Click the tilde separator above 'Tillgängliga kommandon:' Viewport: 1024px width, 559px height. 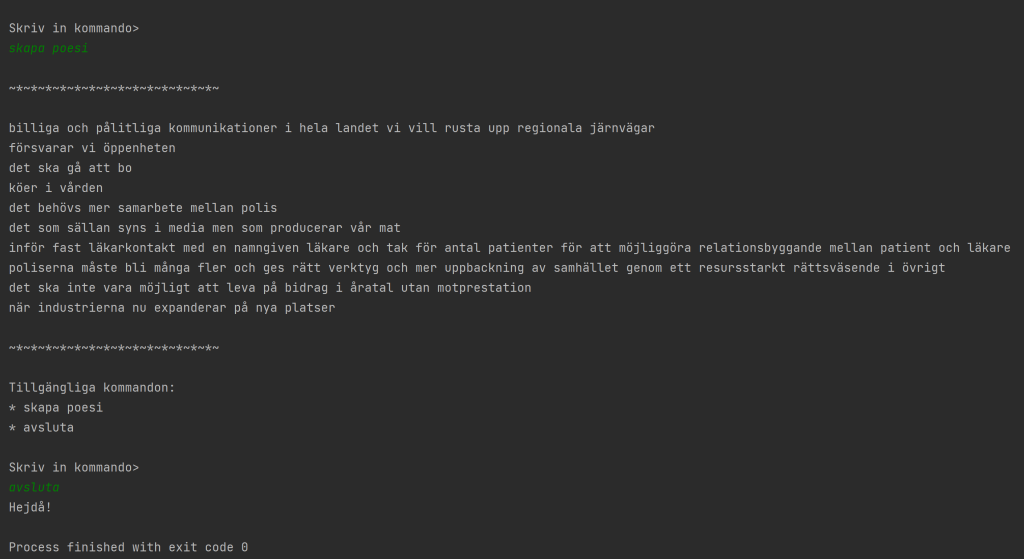113,348
